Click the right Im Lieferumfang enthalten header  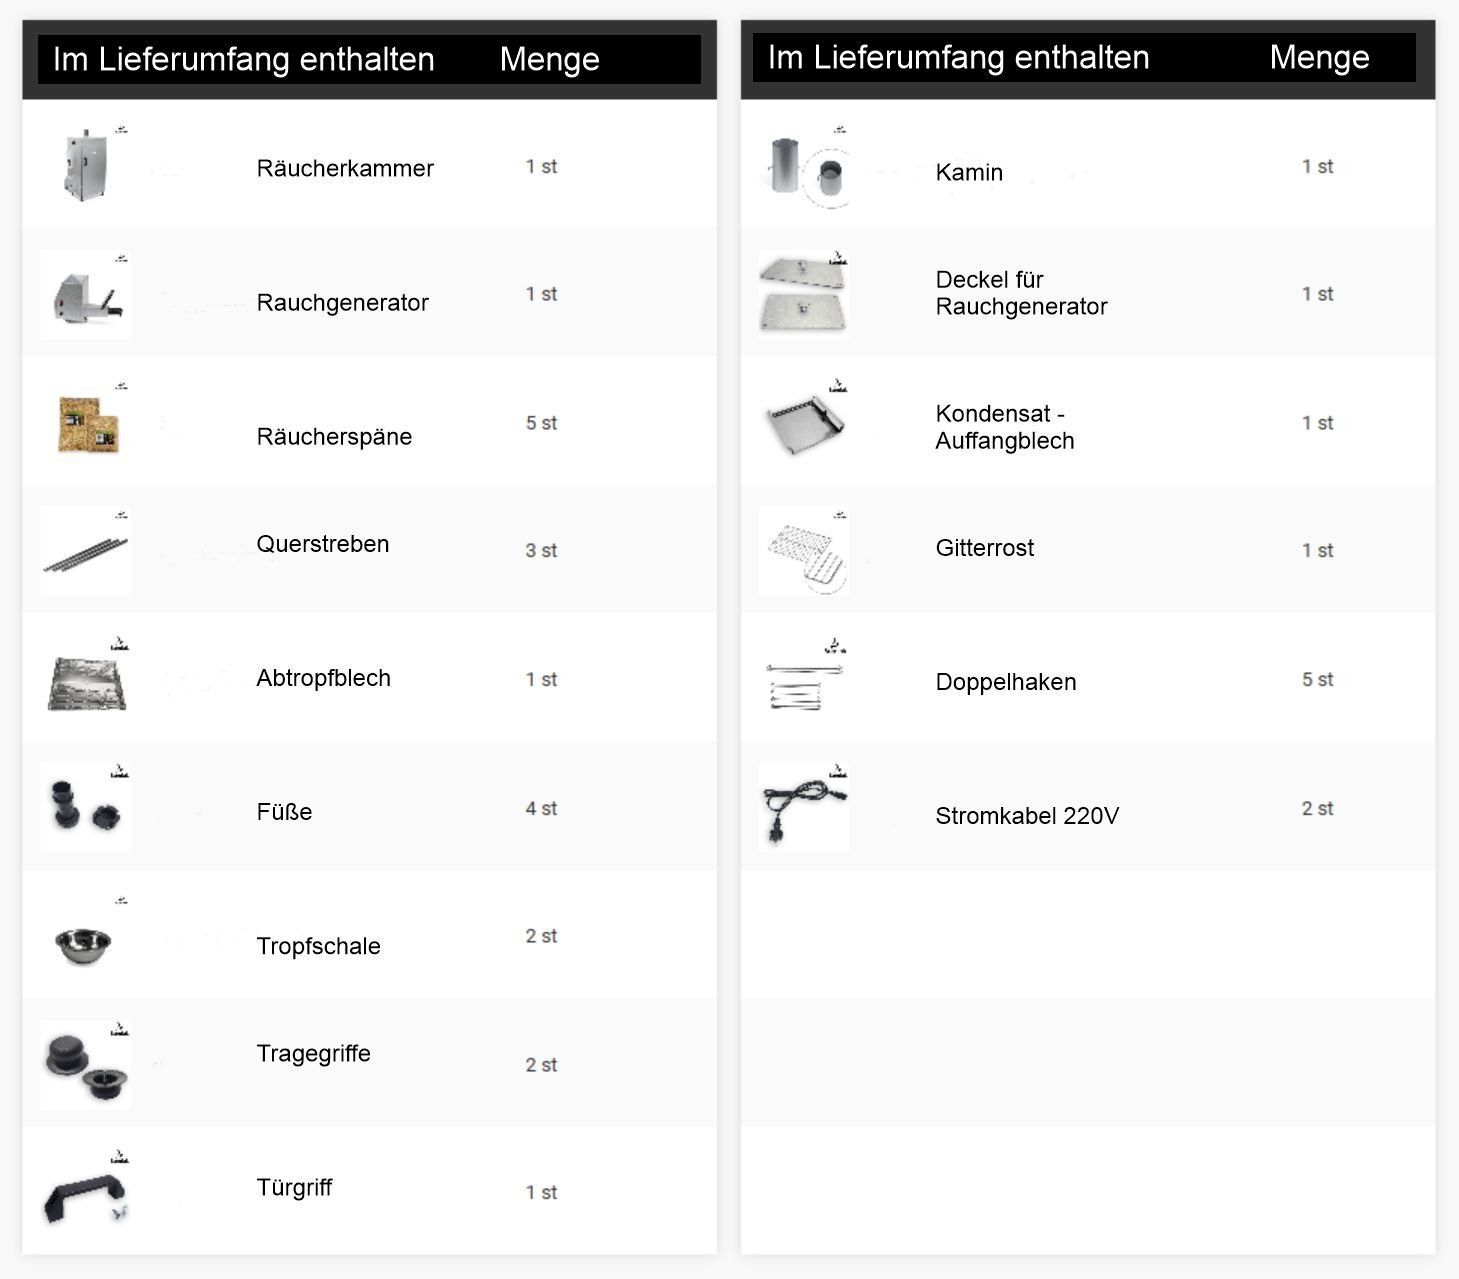[958, 57]
